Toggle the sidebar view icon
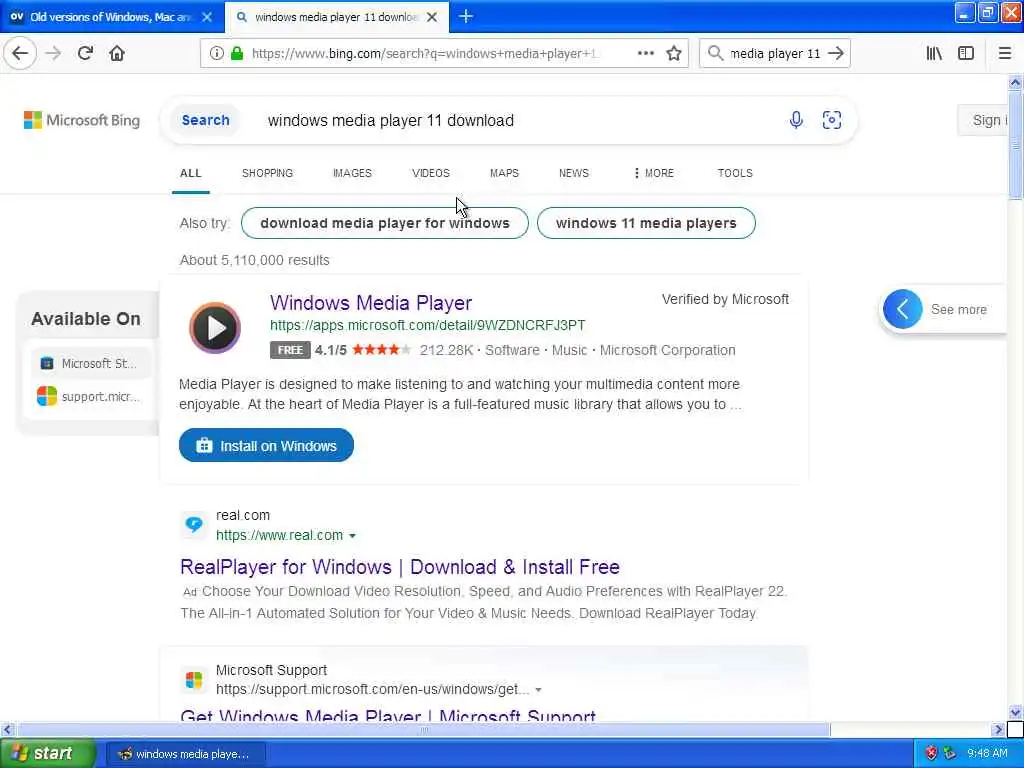Viewport: 1024px width, 768px height. tap(966, 54)
